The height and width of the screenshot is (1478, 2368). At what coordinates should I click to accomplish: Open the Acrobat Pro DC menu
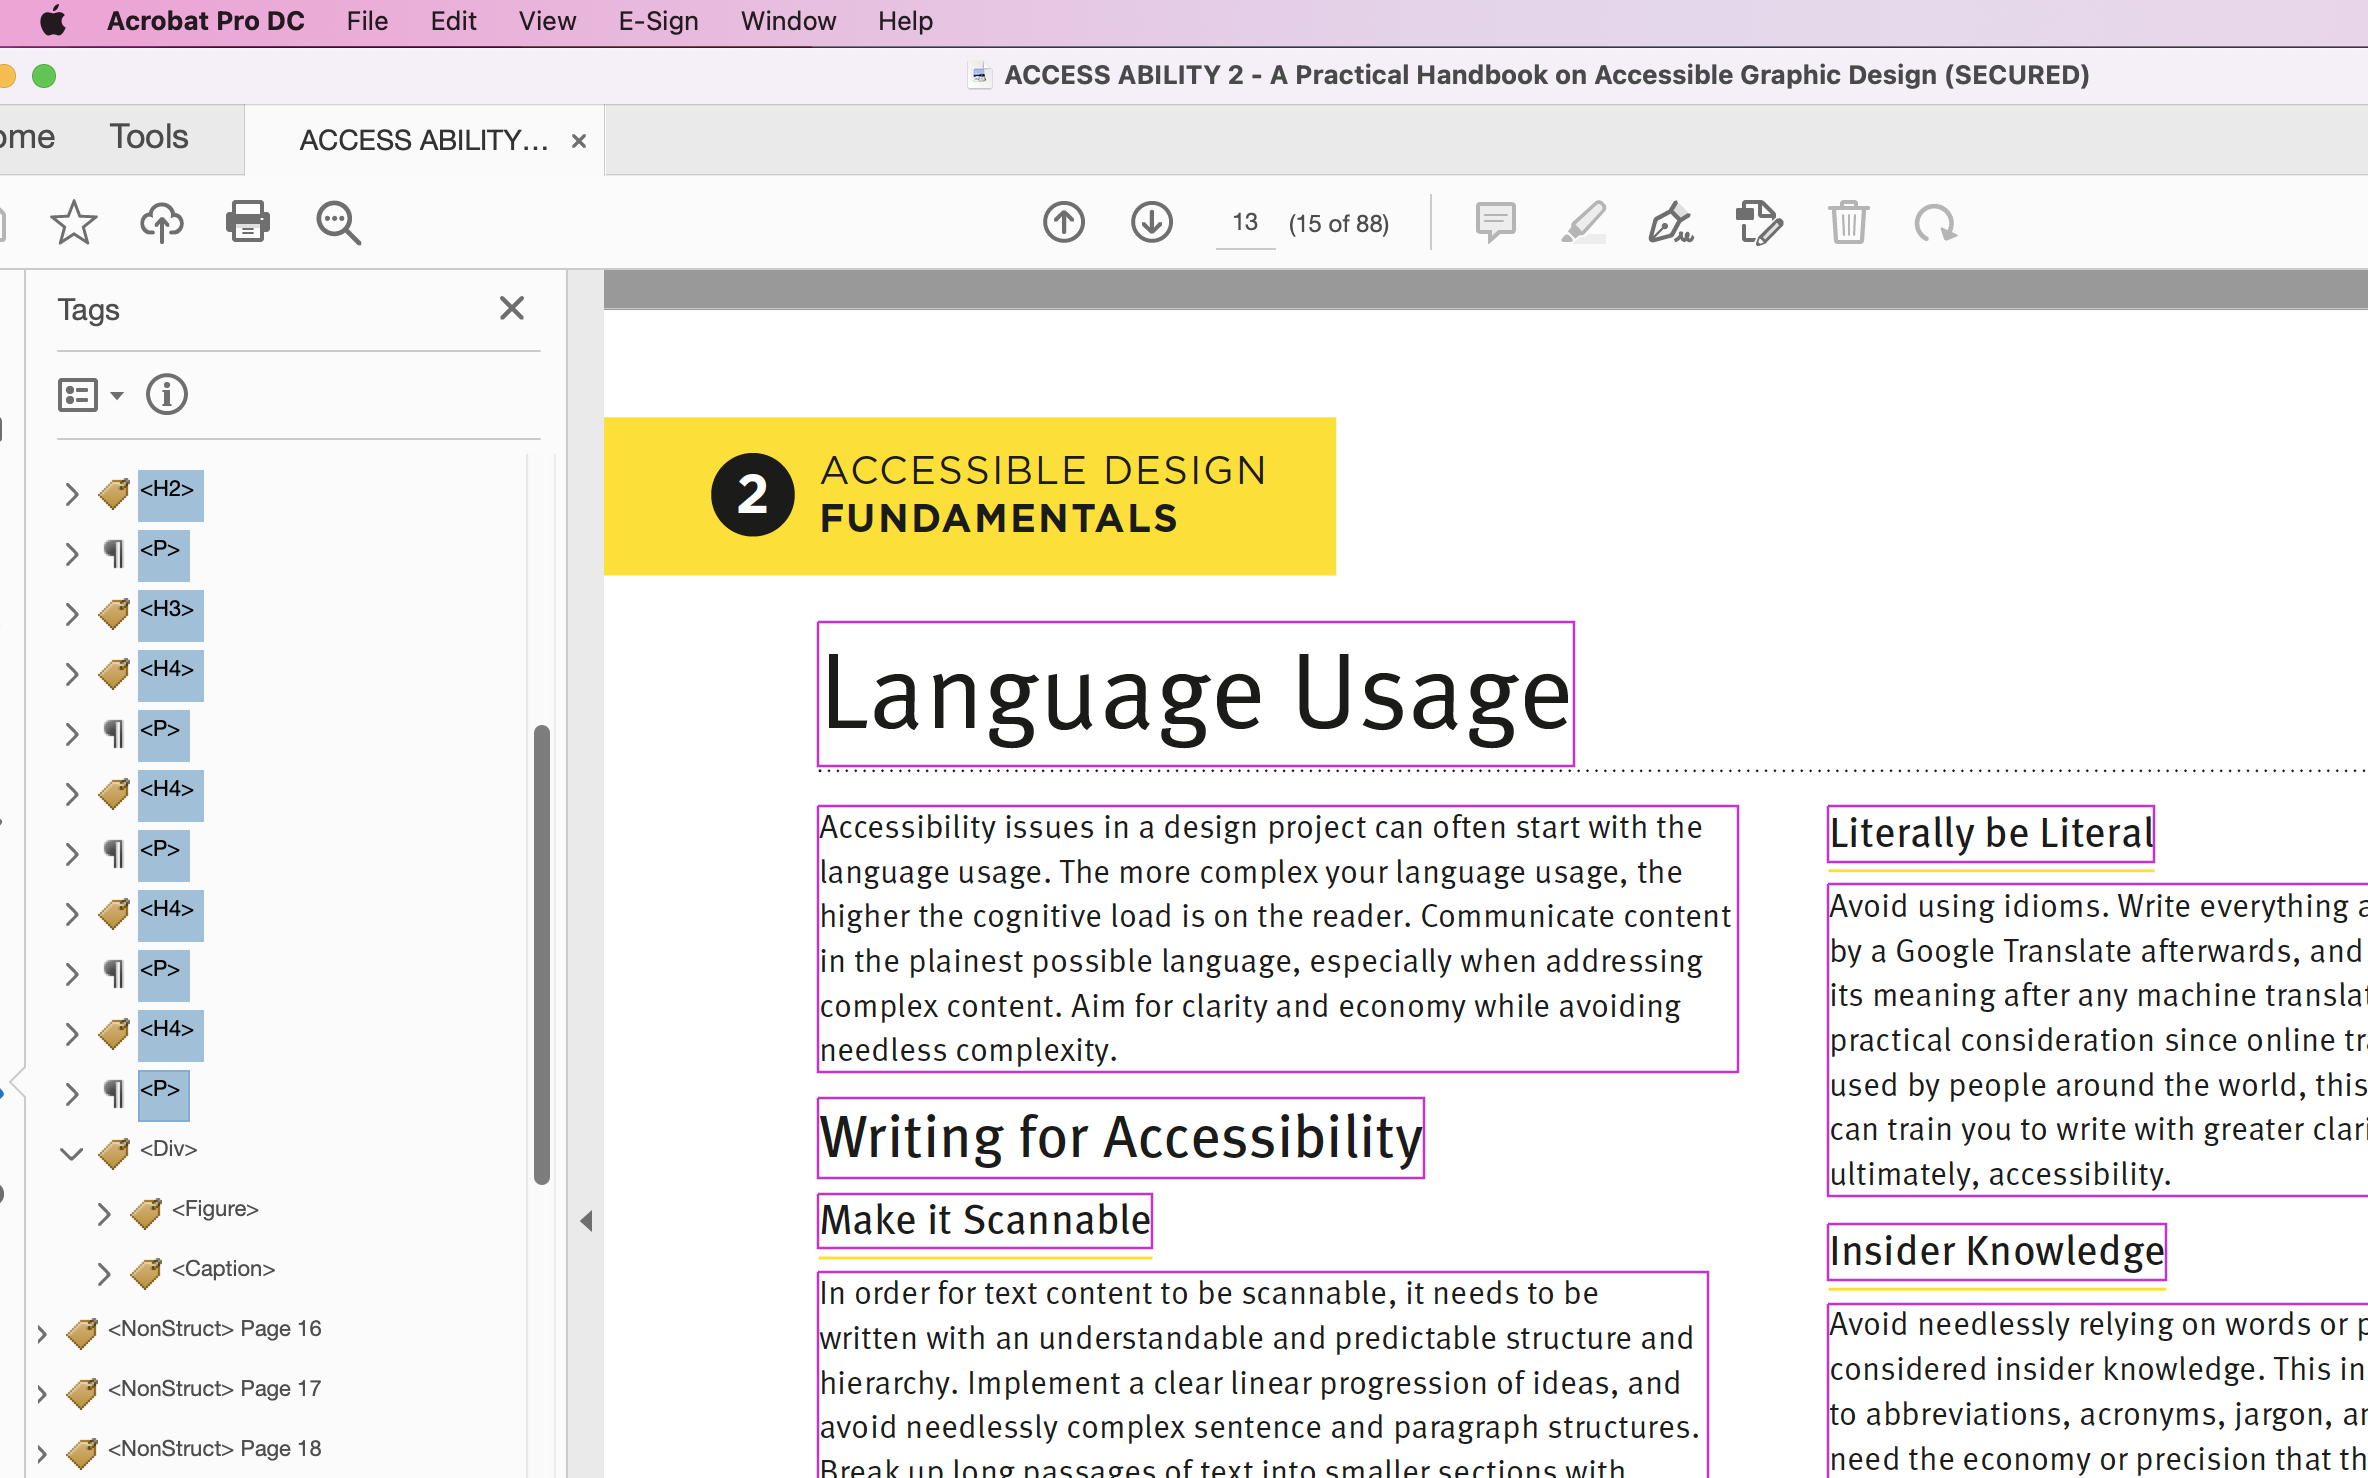pyautogui.click(x=205, y=21)
